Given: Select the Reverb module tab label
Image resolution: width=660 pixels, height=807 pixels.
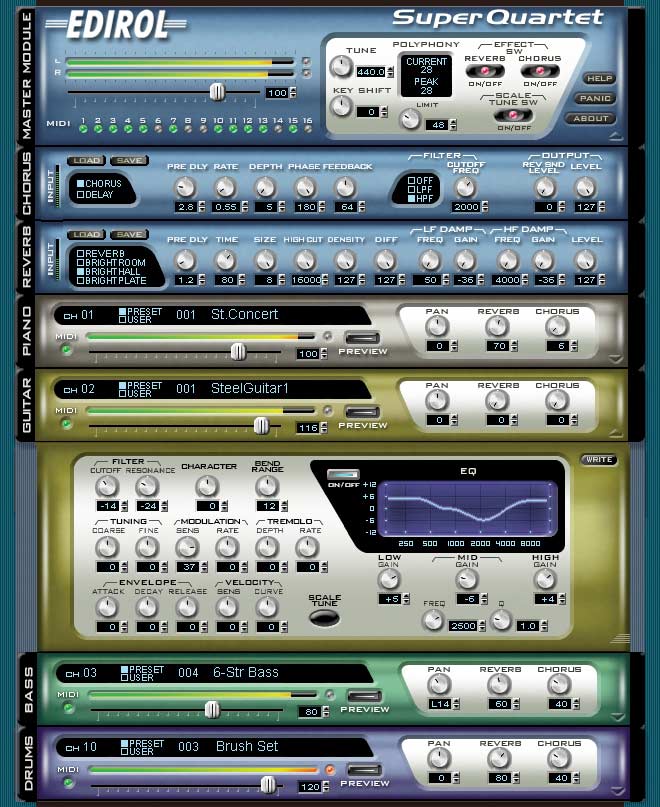Looking at the screenshot, I should (27, 257).
